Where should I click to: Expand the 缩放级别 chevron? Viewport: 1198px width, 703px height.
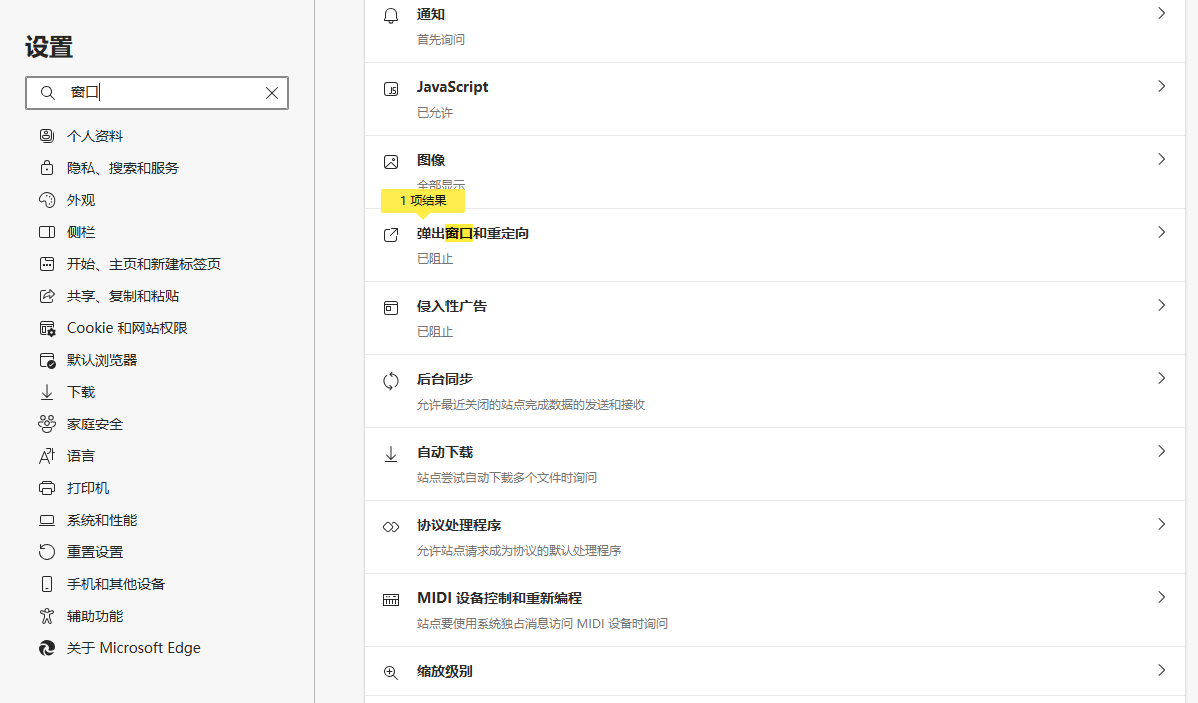click(1161, 672)
